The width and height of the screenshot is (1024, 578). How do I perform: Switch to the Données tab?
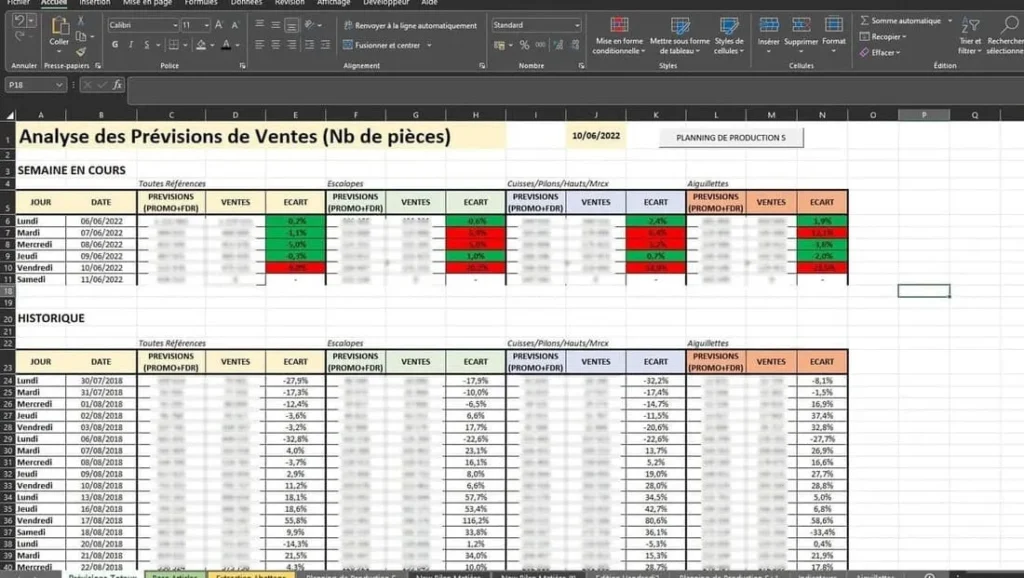pyautogui.click(x=246, y=3)
